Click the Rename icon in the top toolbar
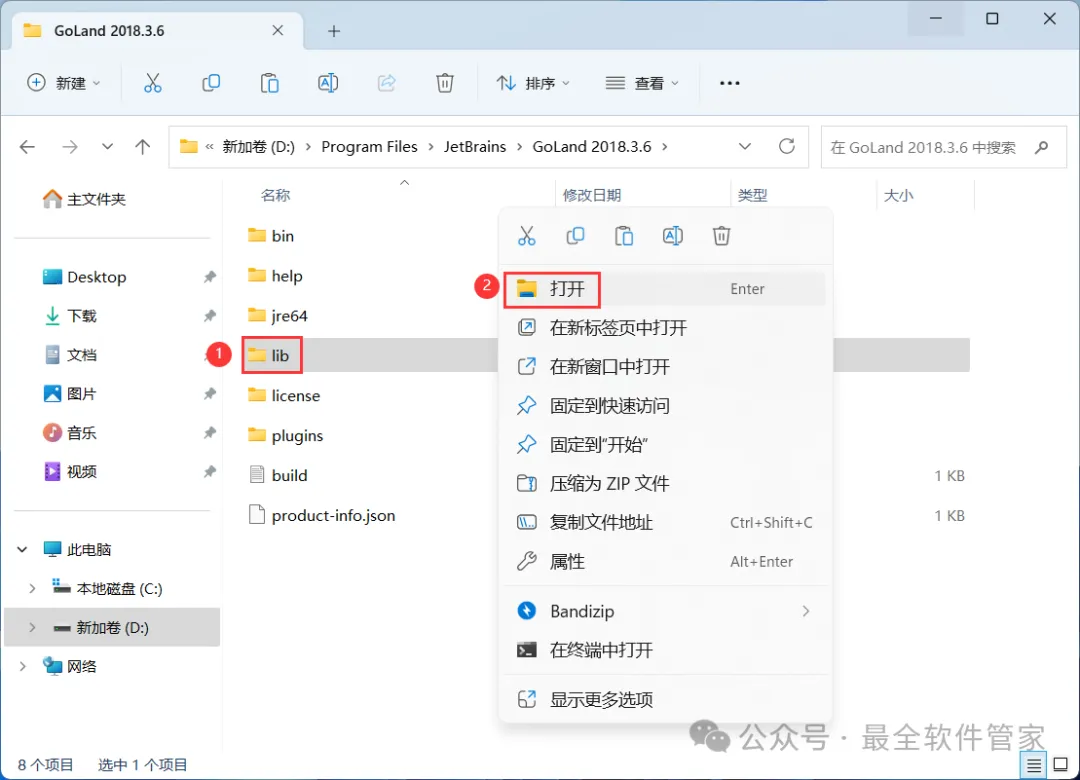 pos(328,83)
